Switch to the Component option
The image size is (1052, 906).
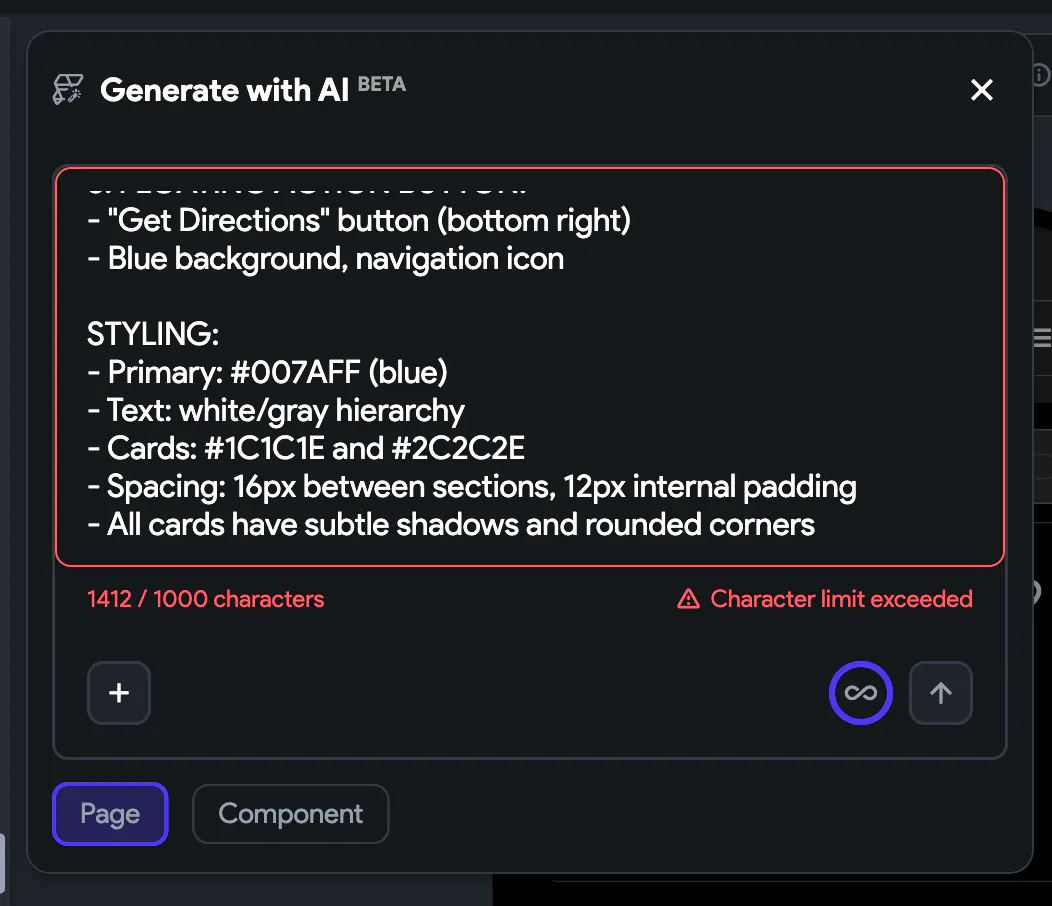(290, 814)
